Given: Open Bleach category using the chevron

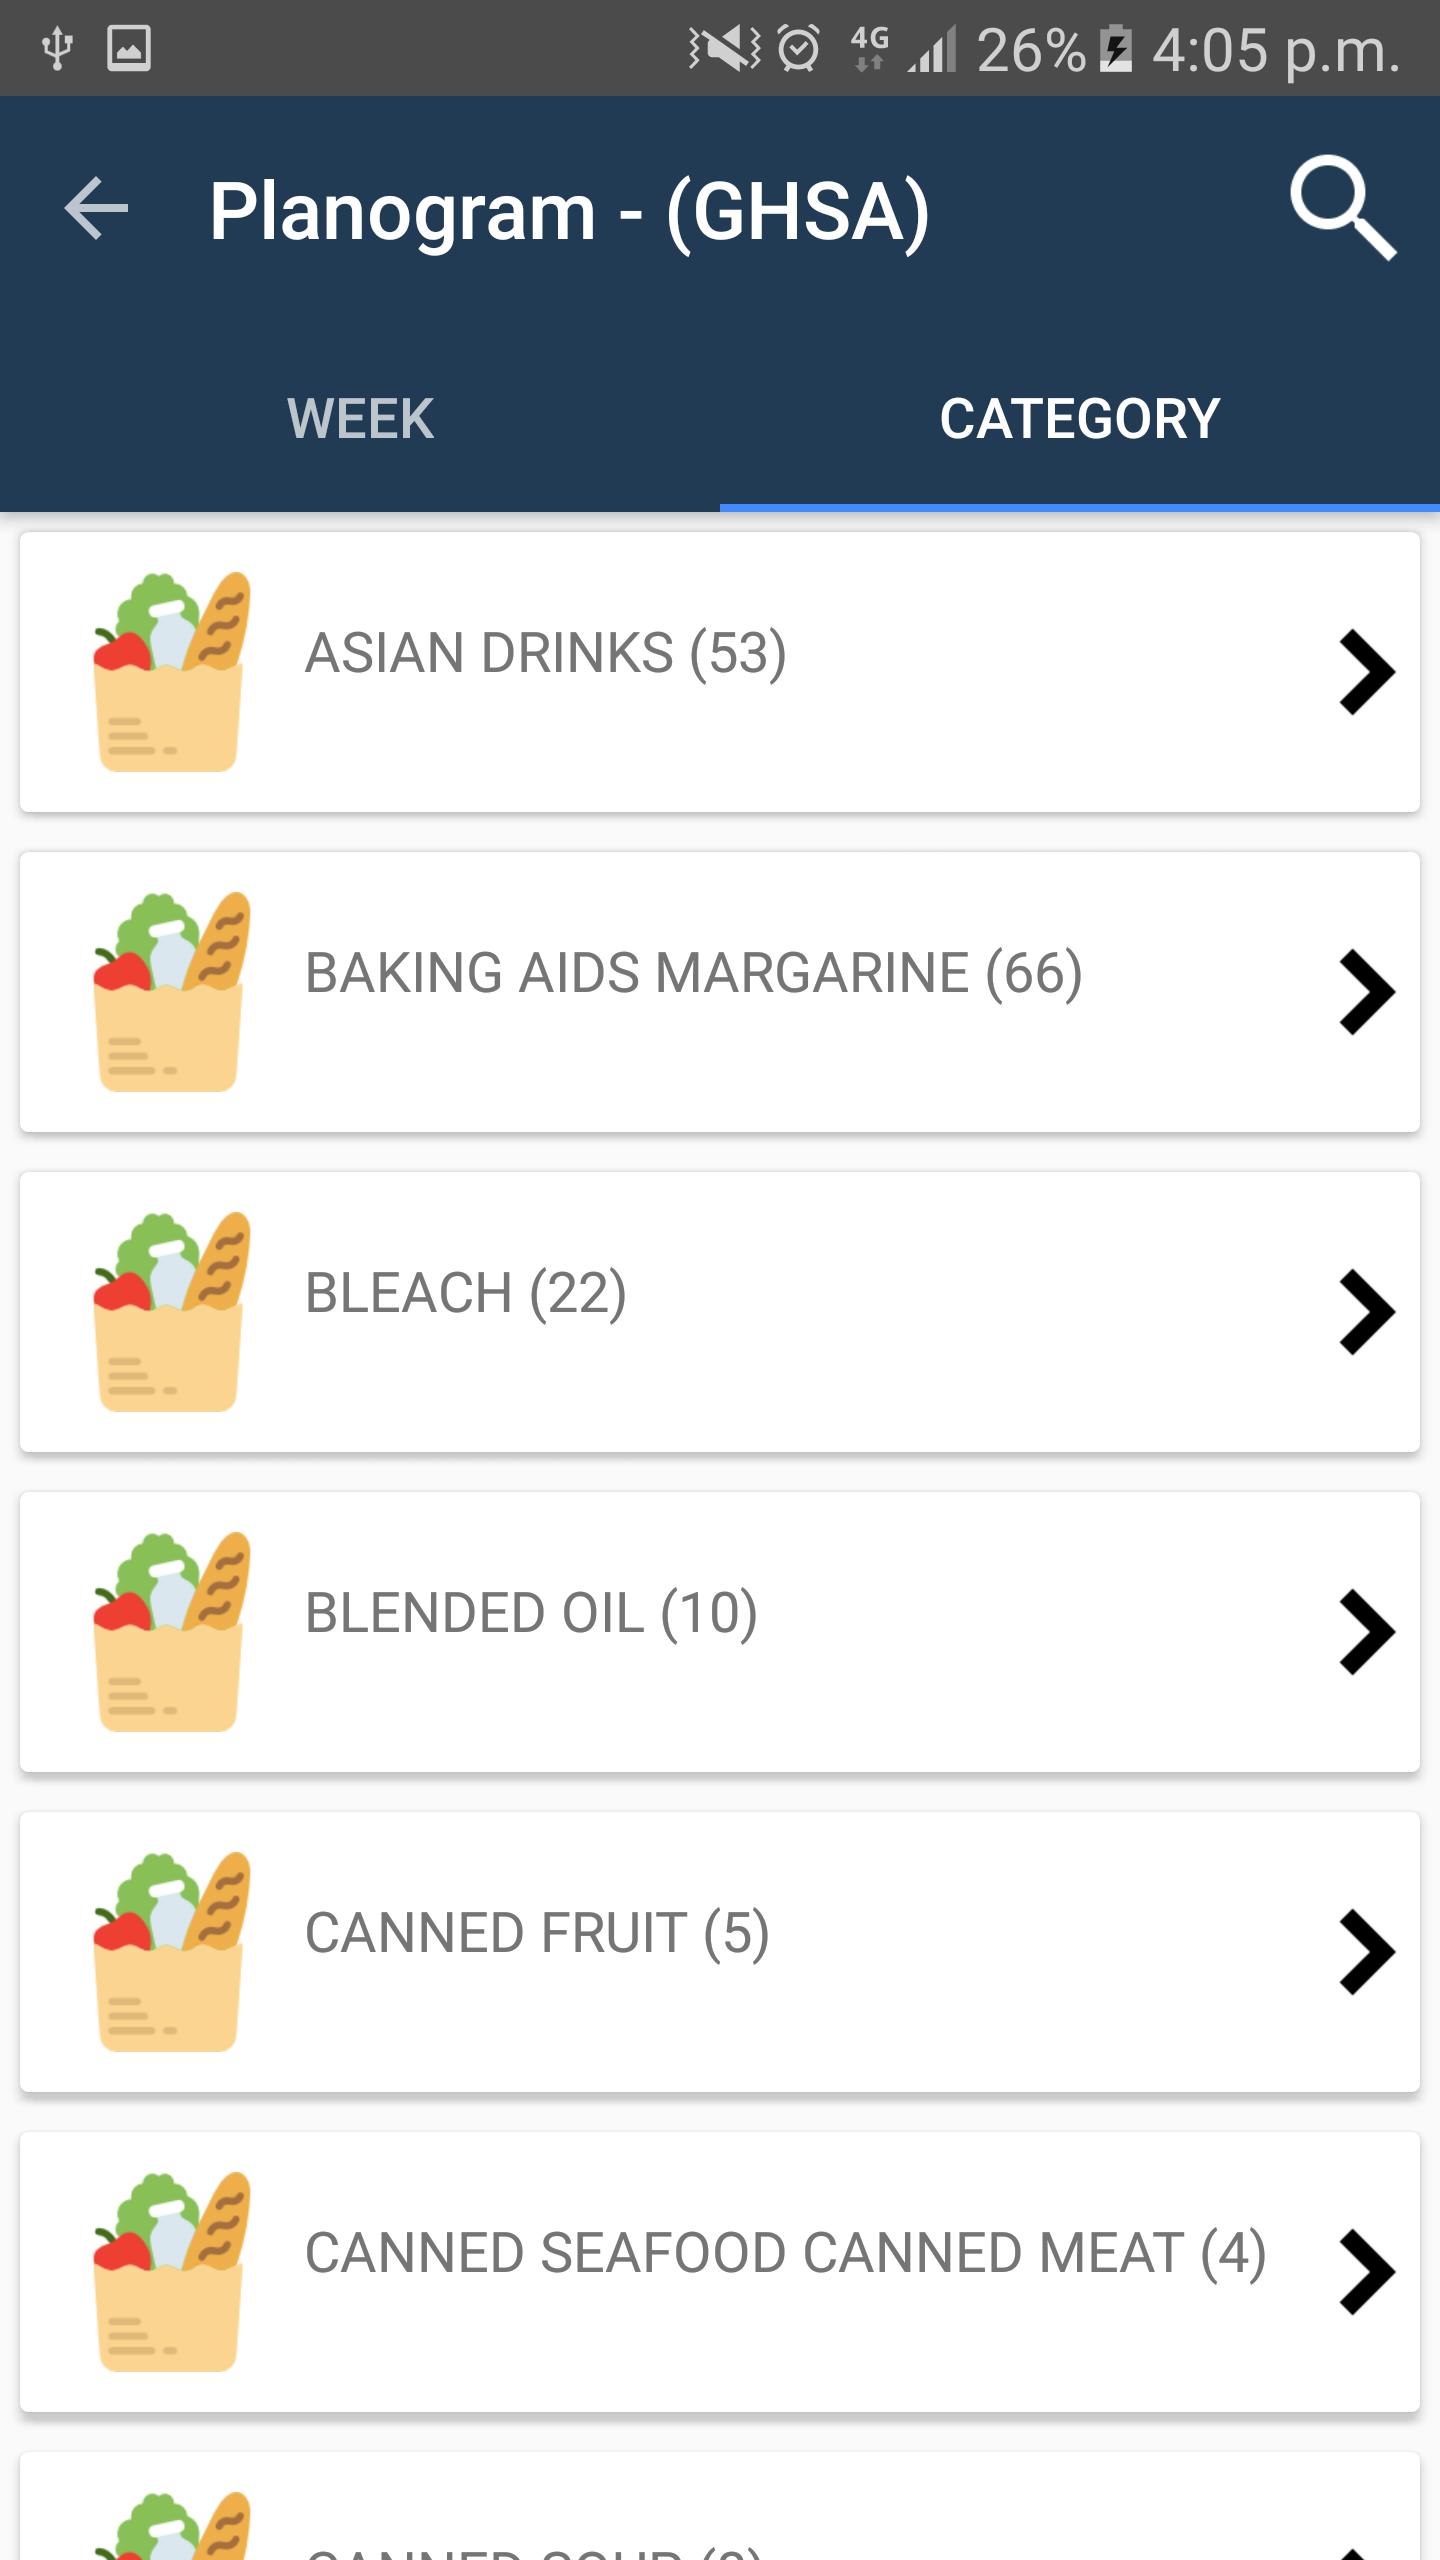Looking at the screenshot, I should [1366, 1312].
